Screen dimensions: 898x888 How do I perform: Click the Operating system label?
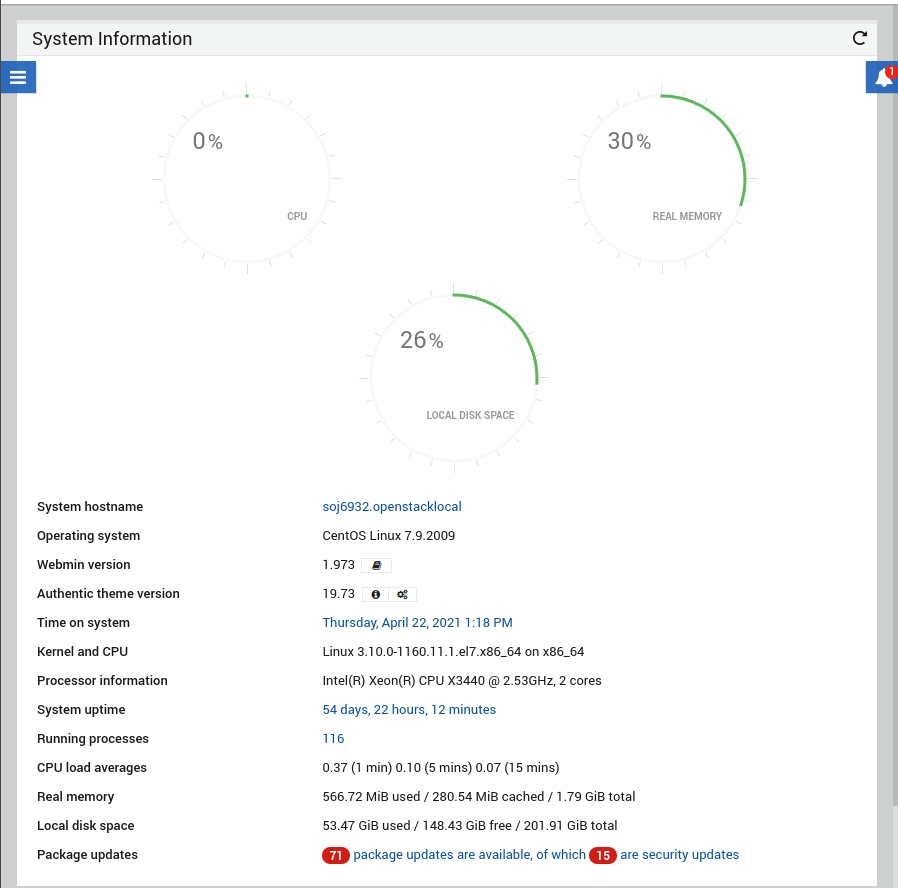click(x=89, y=536)
